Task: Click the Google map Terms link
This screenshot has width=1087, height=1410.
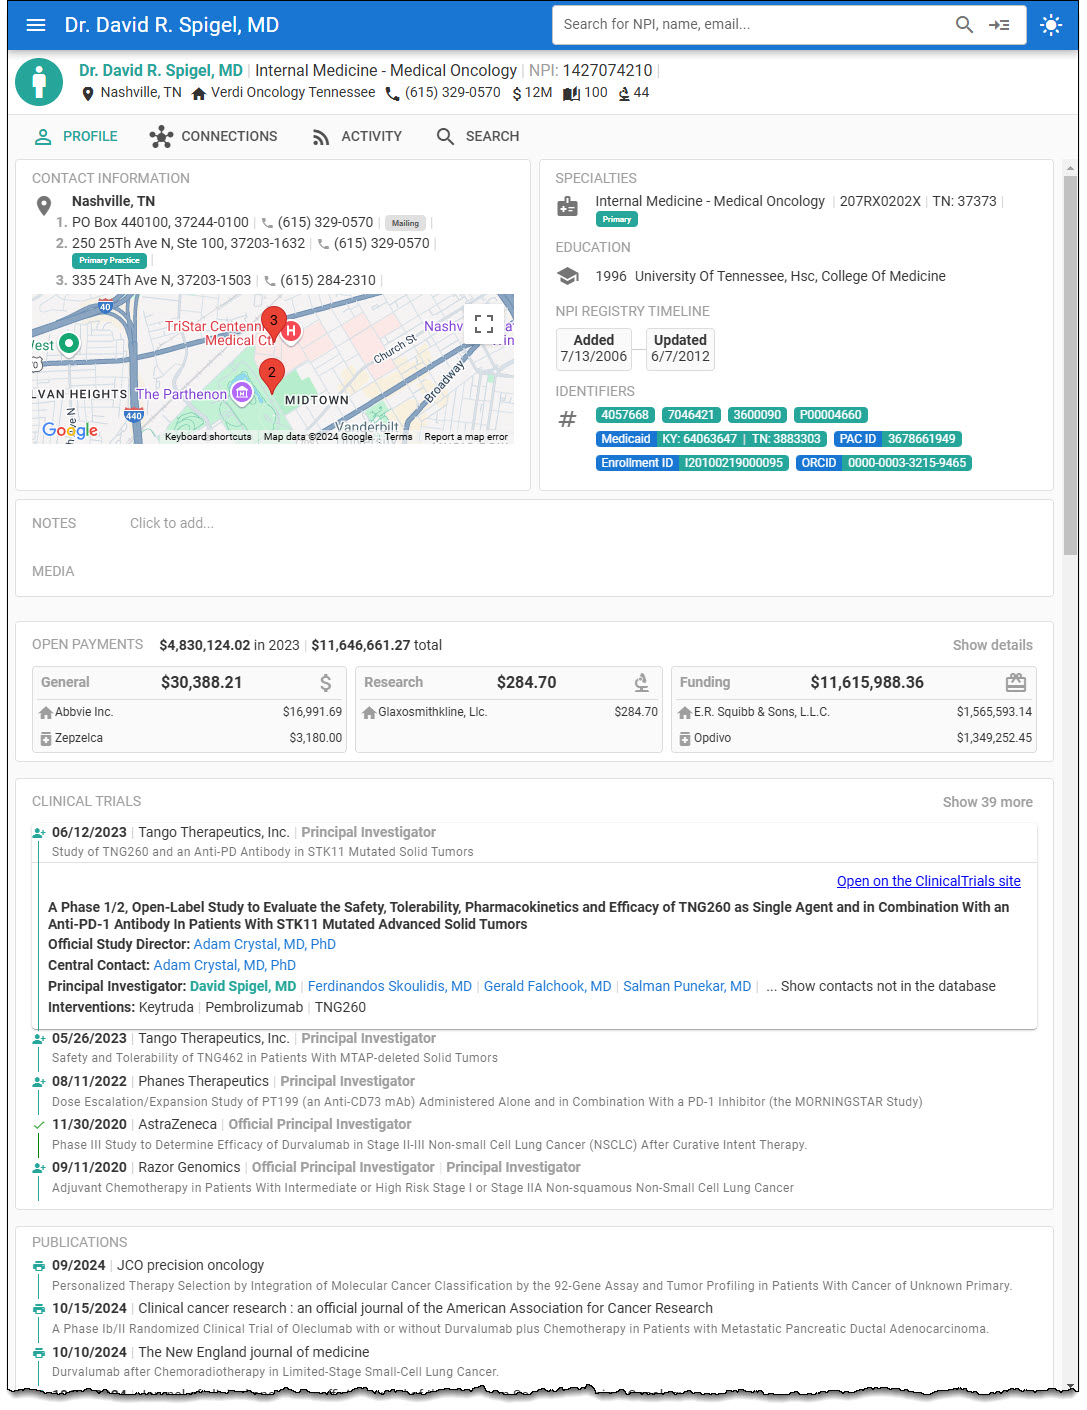Action: pos(398,437)
